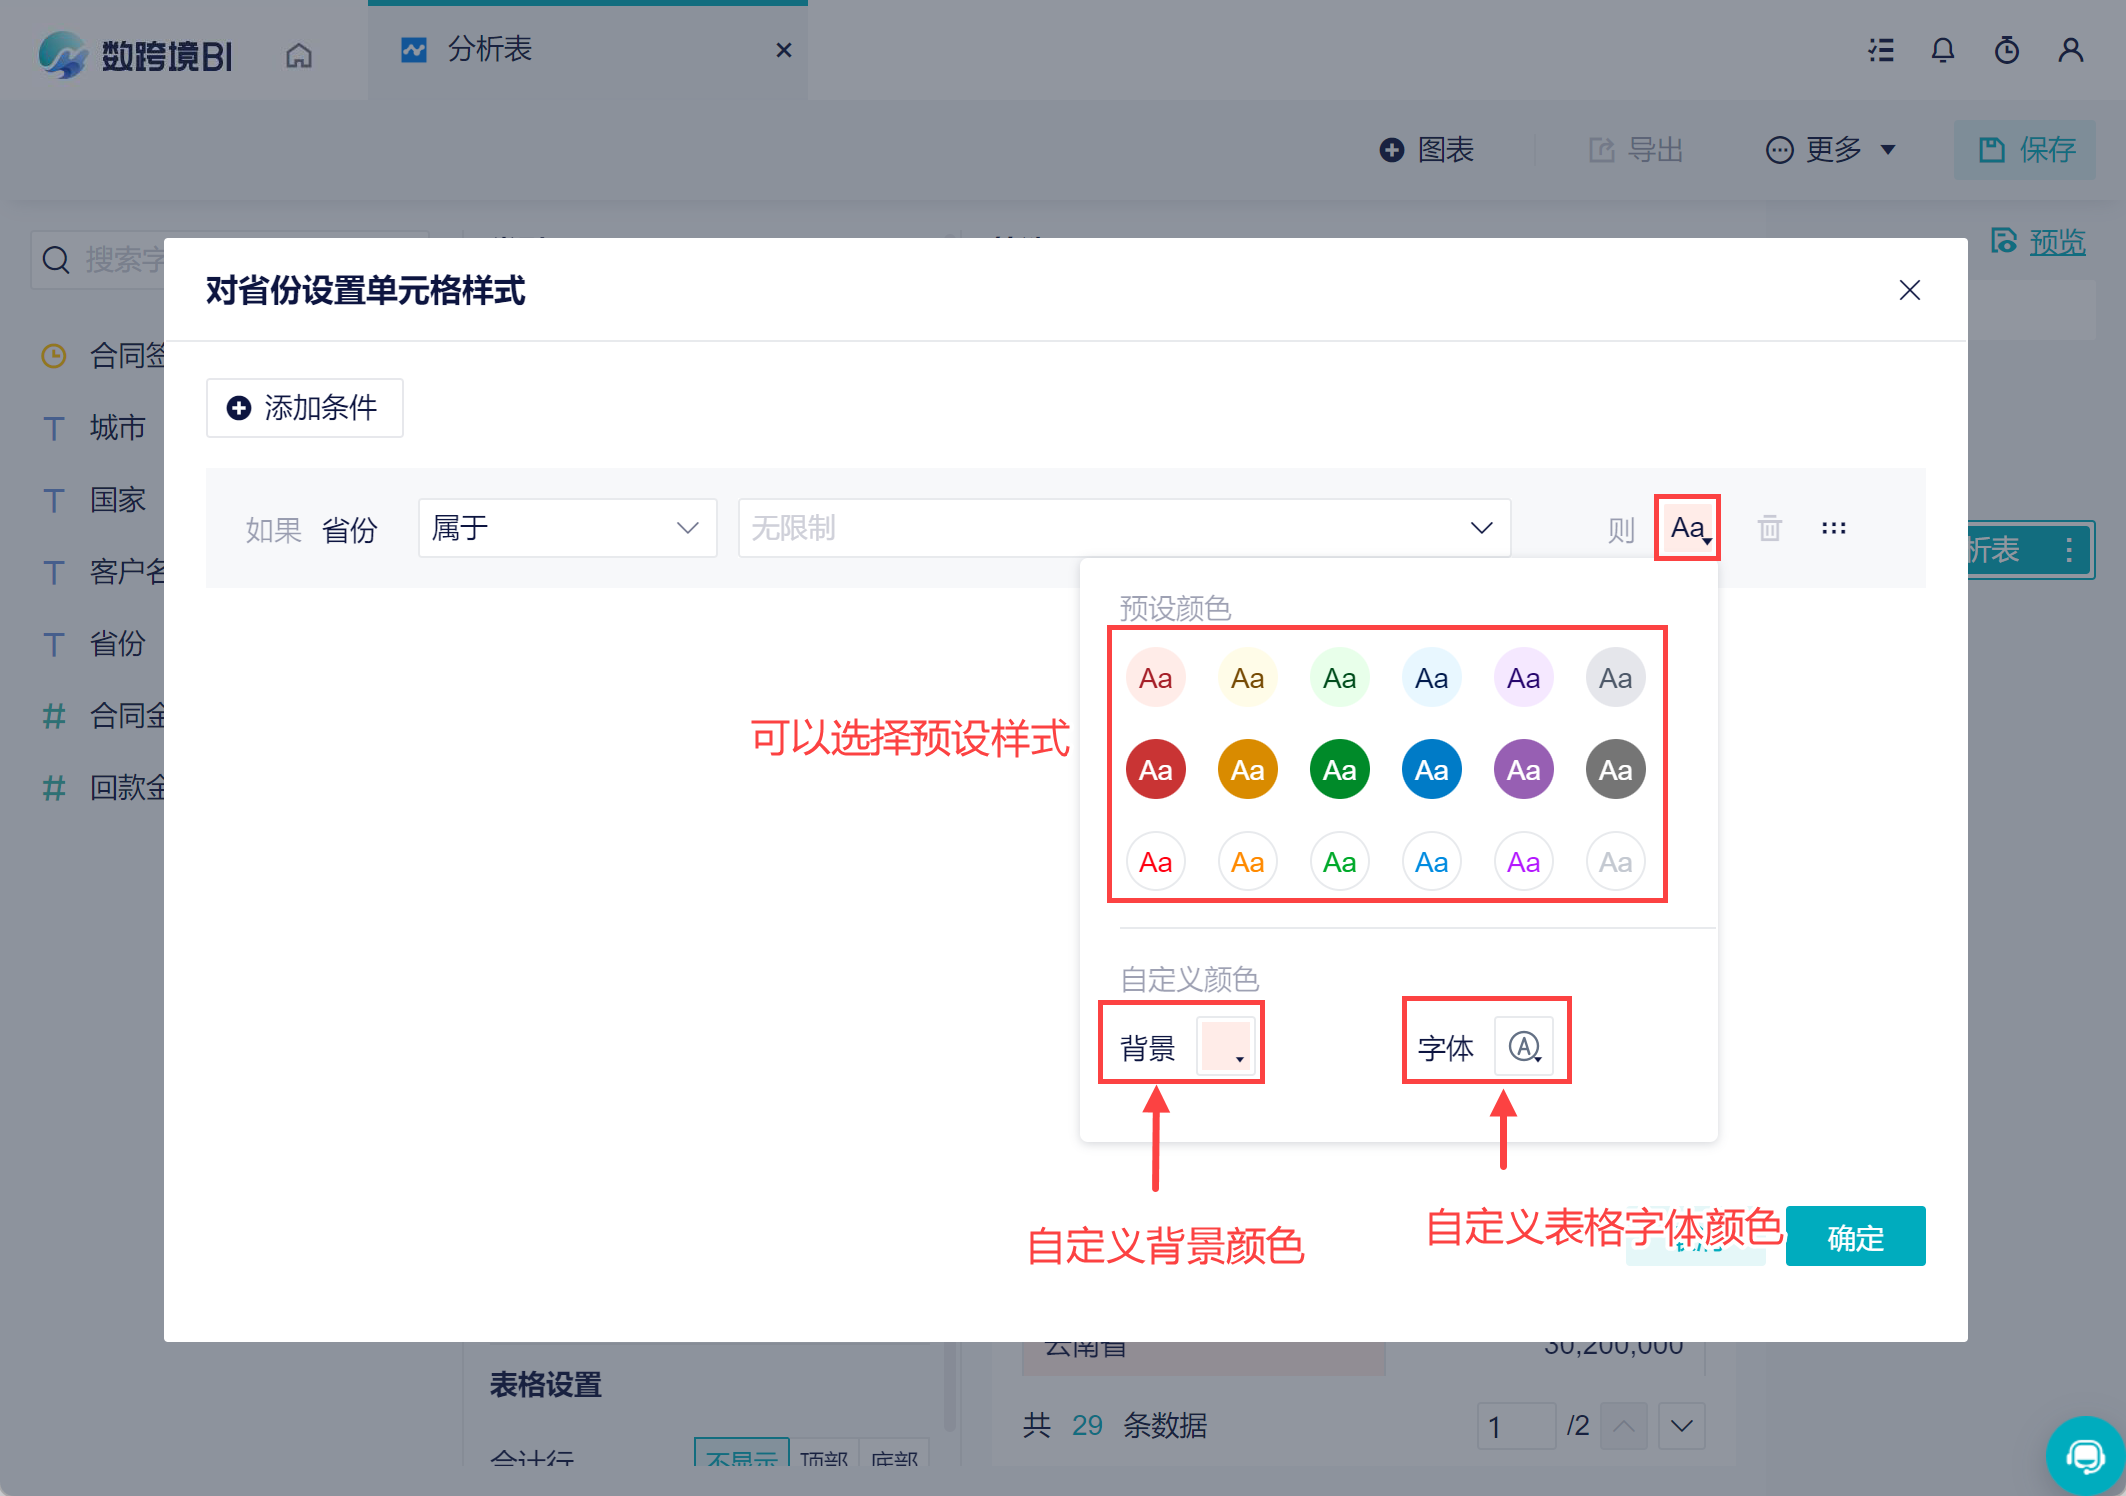This screenshot has width=2126, height=1496.
Task: Click the 添加条件 button
Action: point(304,408)
